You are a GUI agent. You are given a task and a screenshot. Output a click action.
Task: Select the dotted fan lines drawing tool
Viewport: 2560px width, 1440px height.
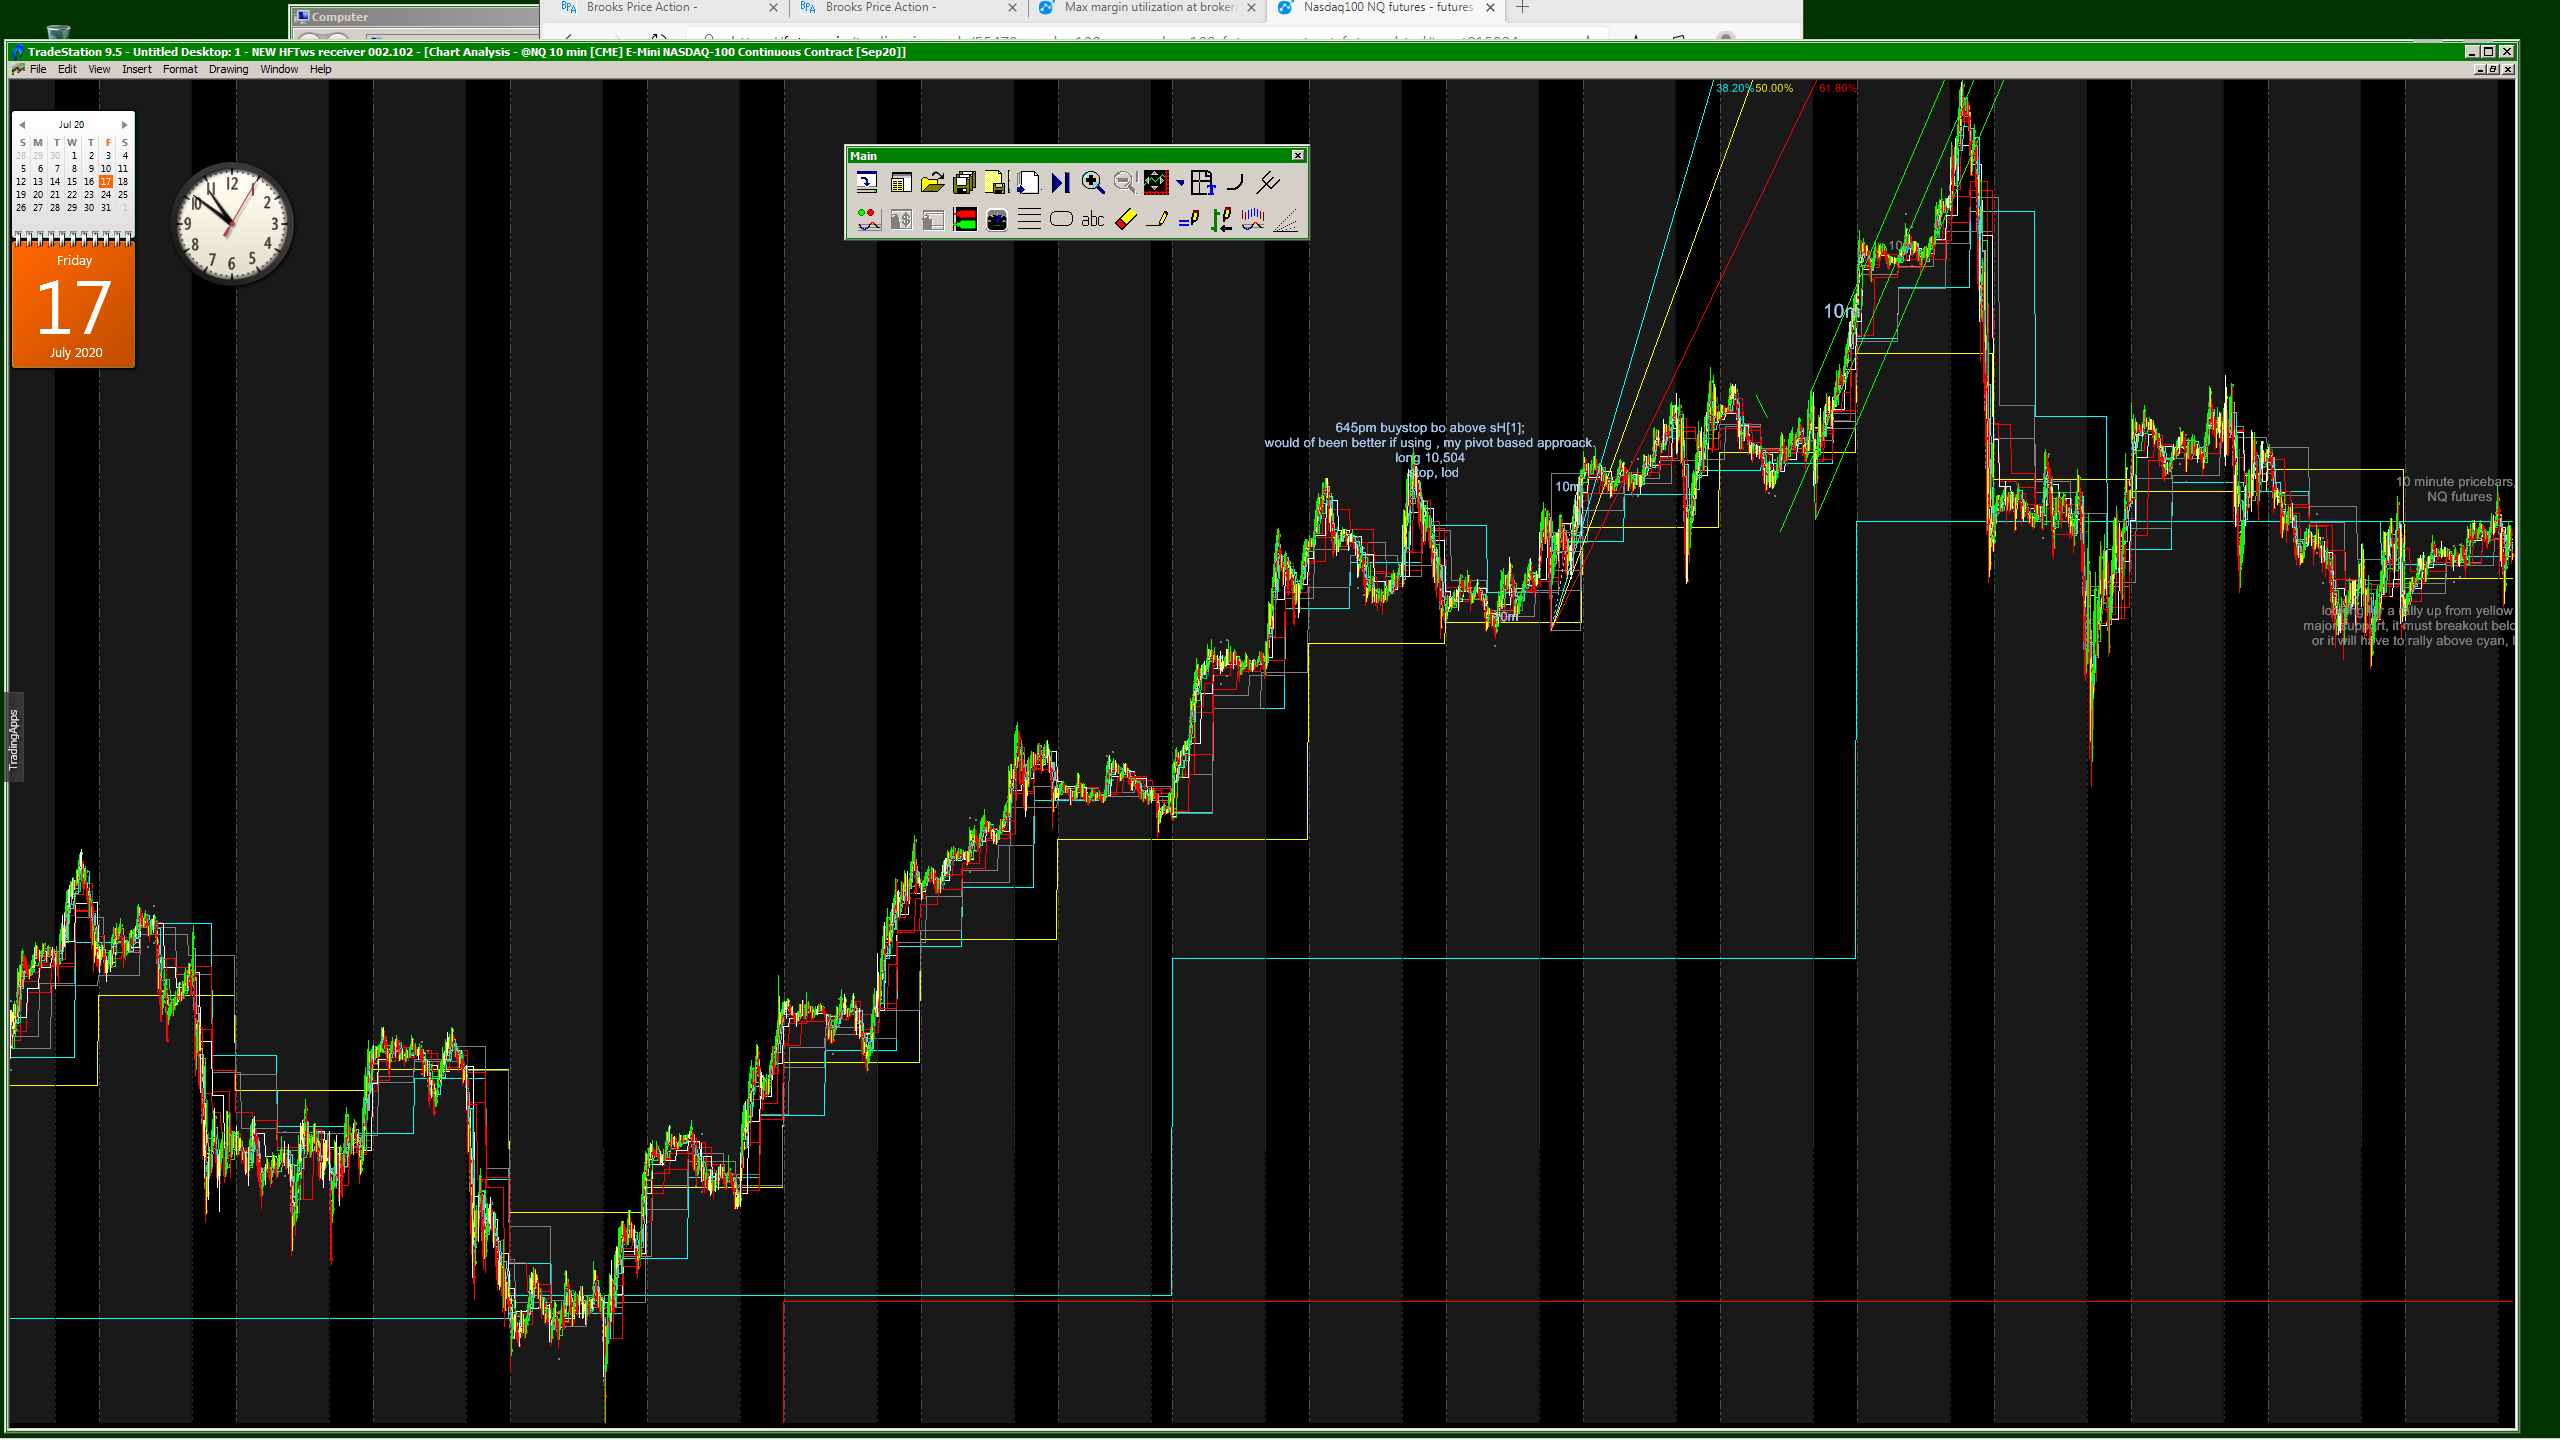click(x=1286, y=219)
